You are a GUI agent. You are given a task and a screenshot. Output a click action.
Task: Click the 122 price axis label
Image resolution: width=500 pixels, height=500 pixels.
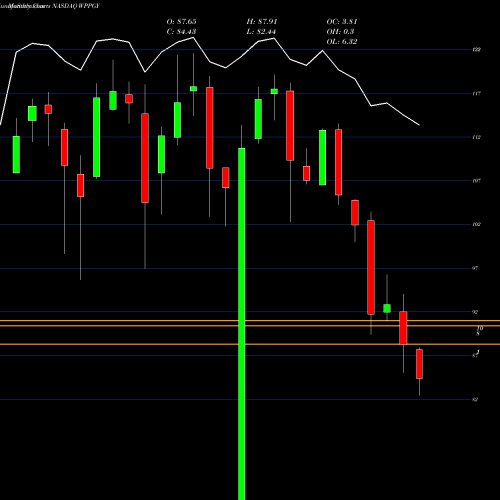pos(476,50)
